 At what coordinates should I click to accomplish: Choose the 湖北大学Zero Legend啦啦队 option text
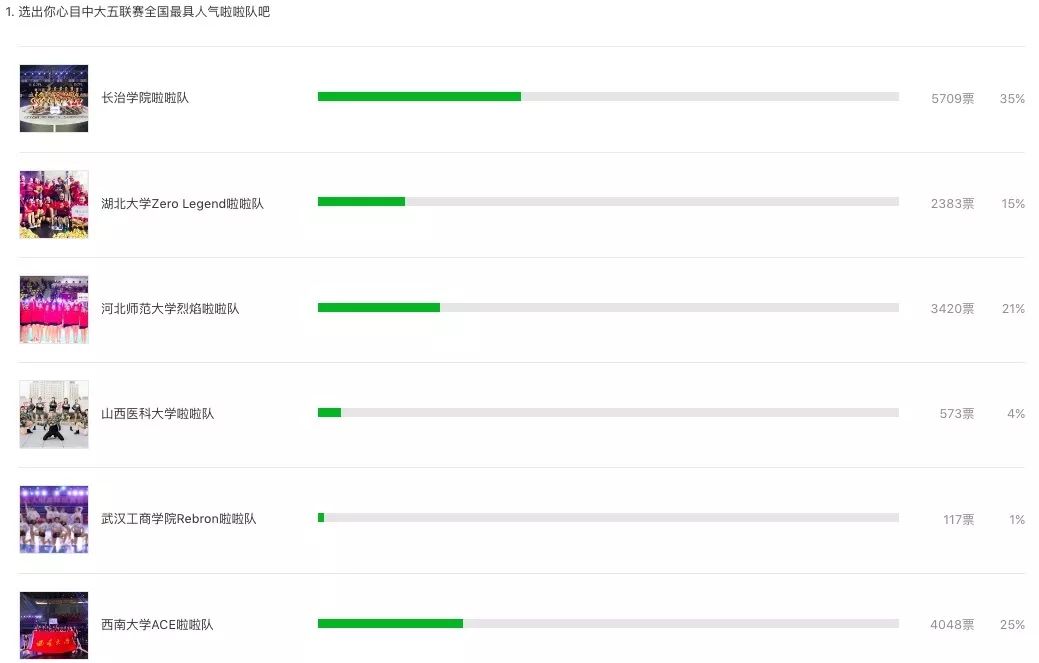[182, 204]
